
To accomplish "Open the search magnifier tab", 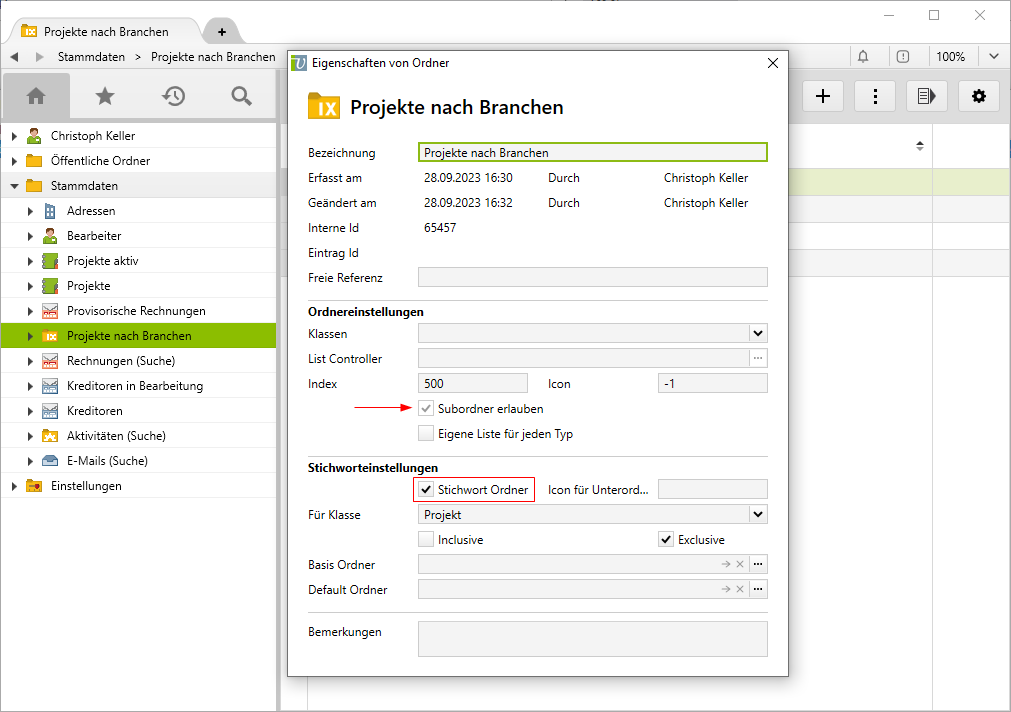I will (x=241, y=96).
